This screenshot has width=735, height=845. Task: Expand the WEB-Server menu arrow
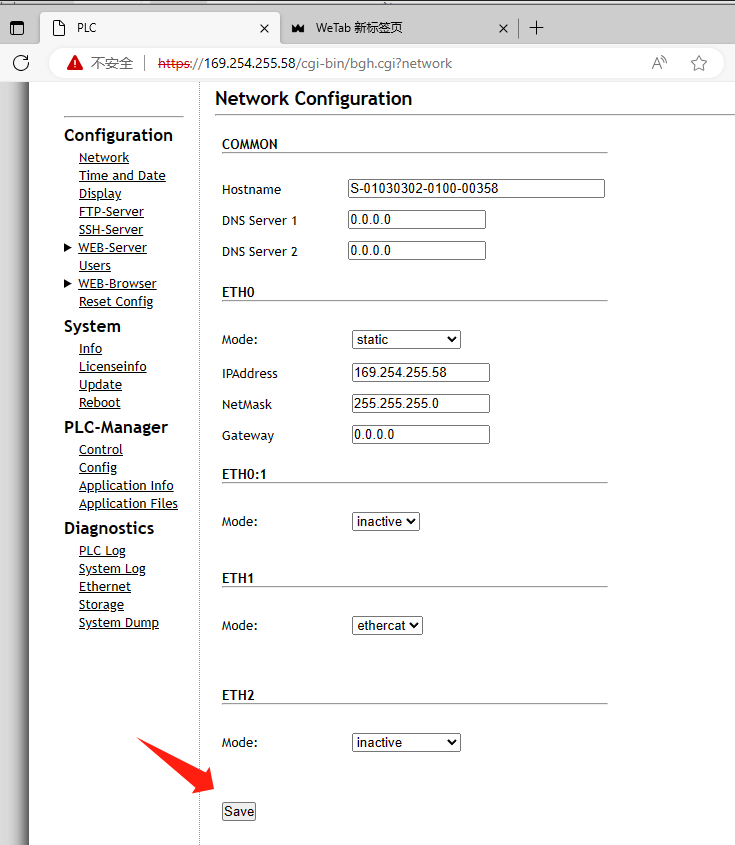tap(67, 247)
